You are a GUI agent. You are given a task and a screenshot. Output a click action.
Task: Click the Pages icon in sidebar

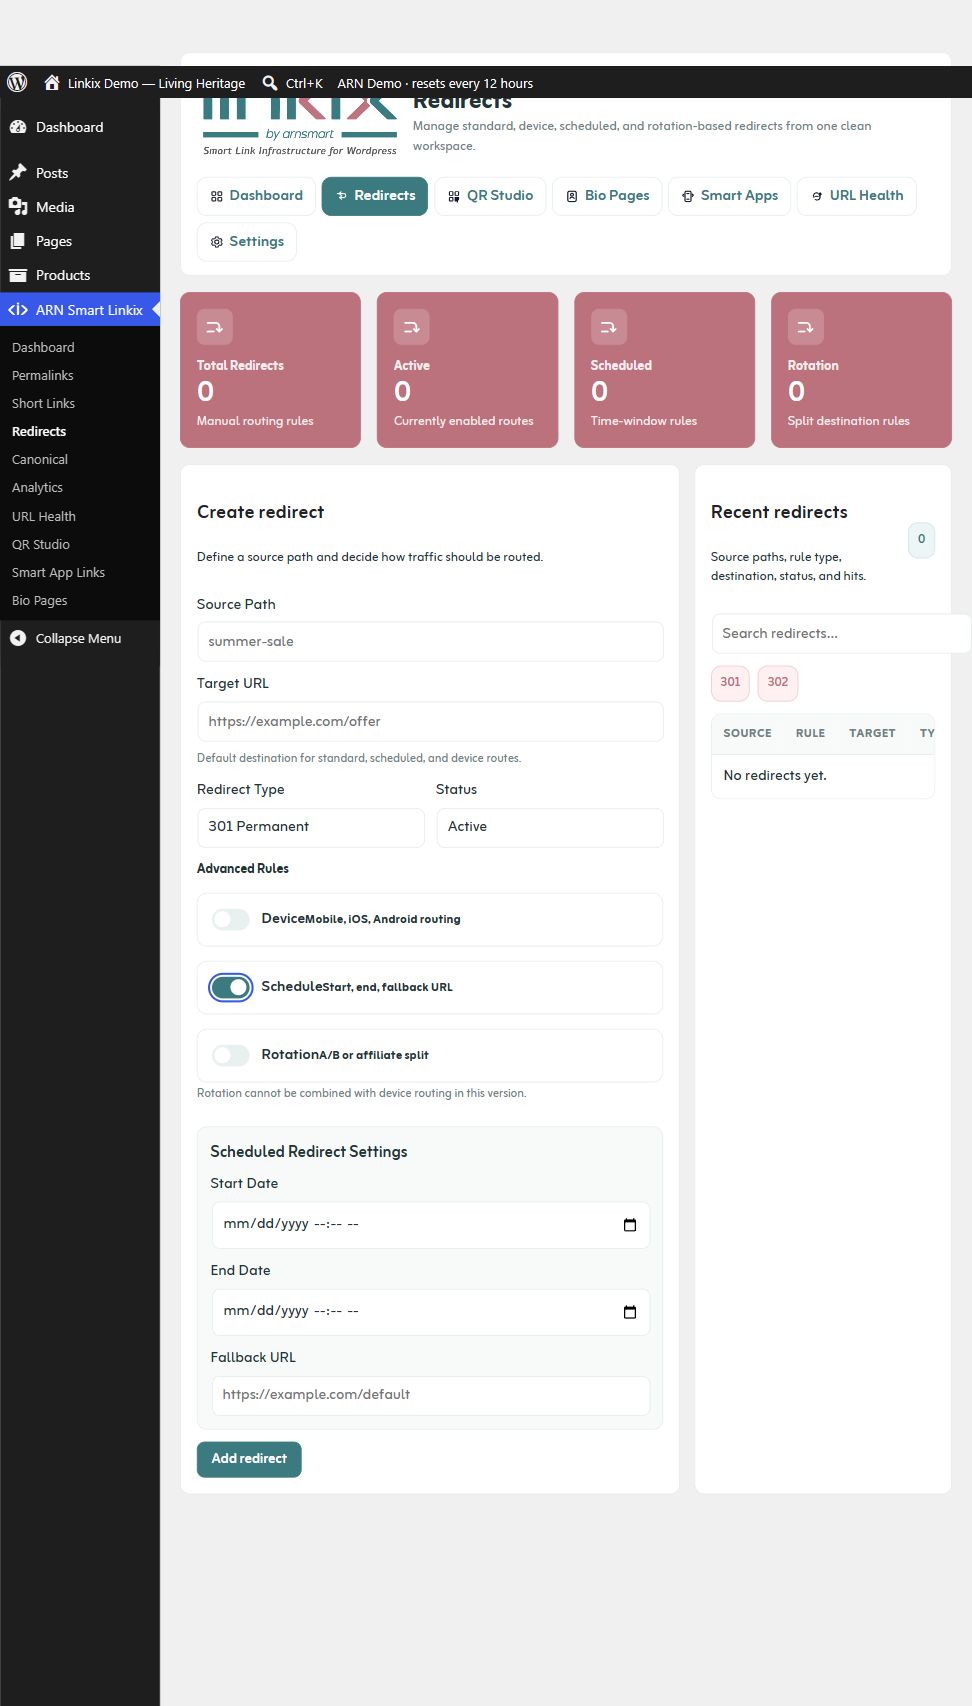18,241
